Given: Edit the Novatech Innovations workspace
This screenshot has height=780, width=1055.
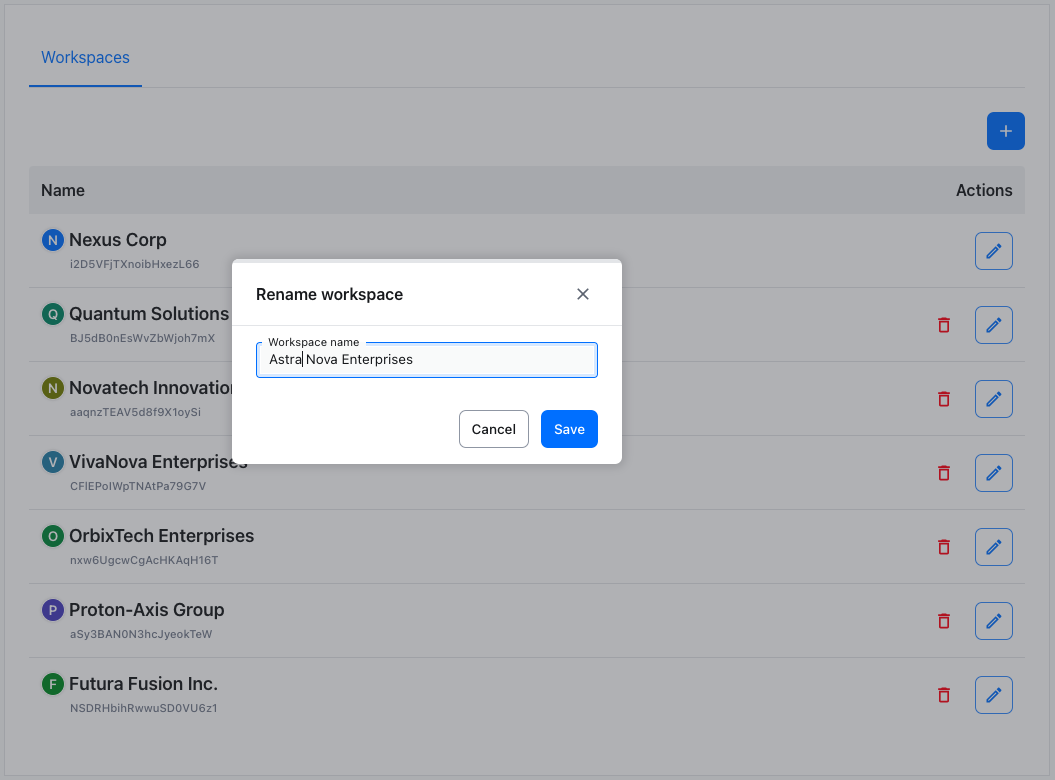Looking at the screenshot, I should point(993,399).
